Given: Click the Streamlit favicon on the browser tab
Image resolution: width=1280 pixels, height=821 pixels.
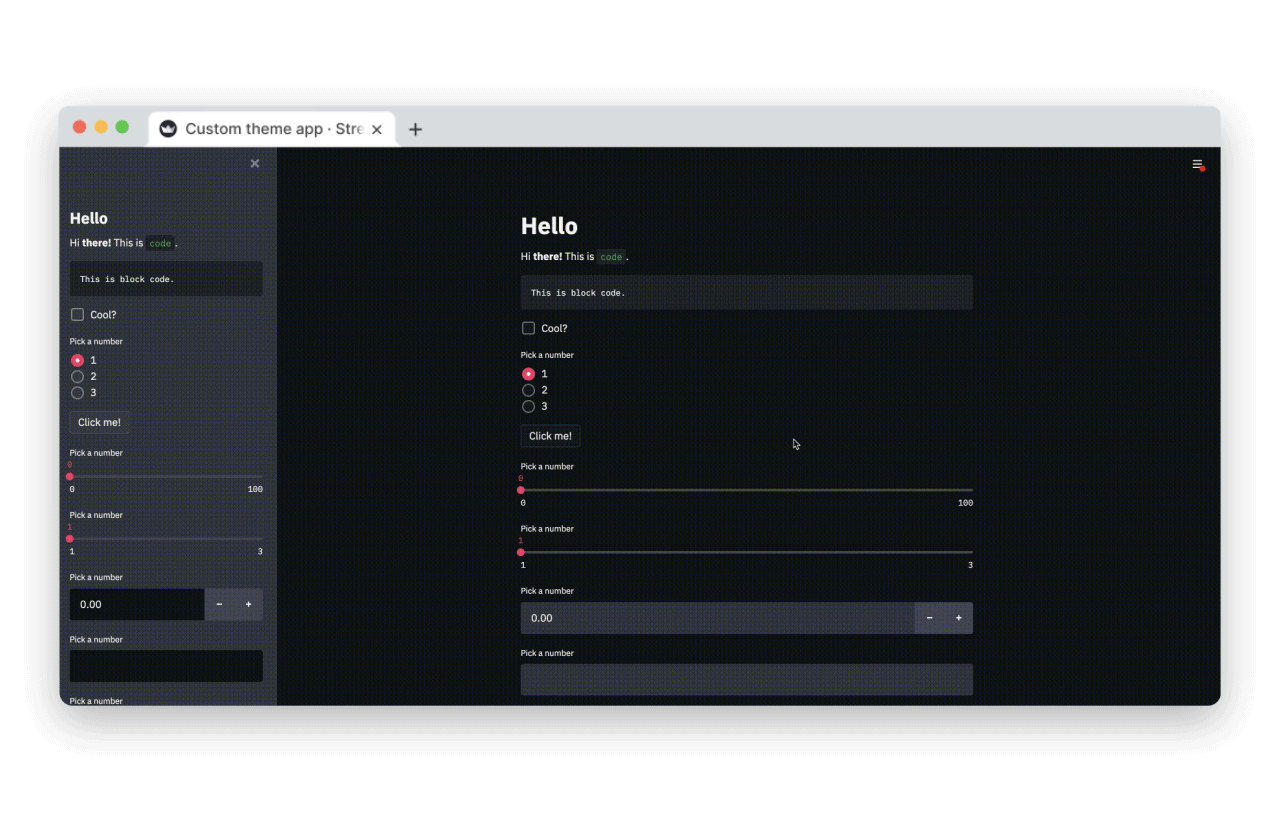Looking at the screenshot, I should tap(168, 128).
